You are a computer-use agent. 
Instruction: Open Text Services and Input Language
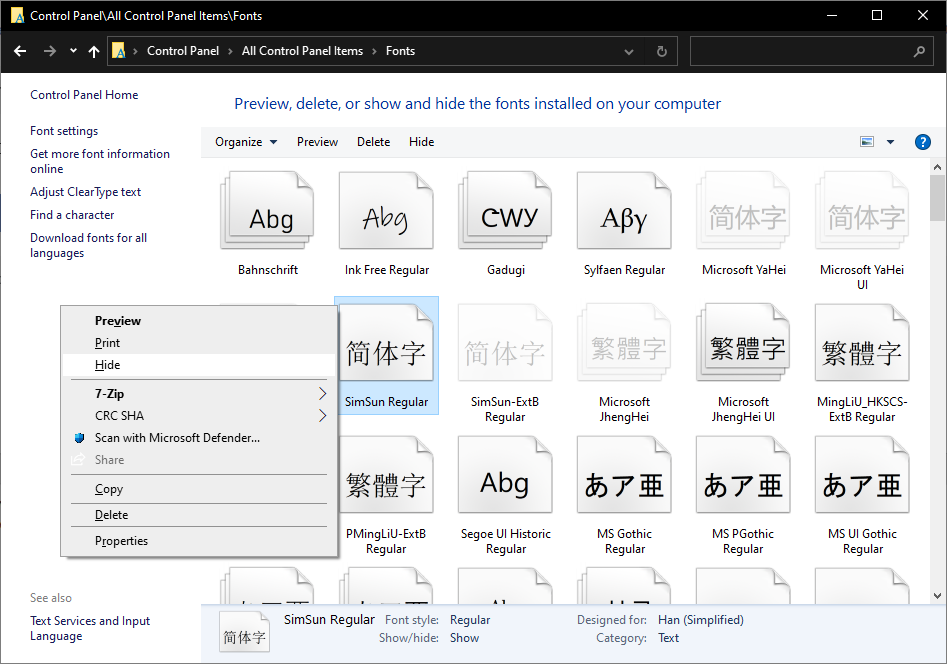pyautogui.click(x=90, y=628)
